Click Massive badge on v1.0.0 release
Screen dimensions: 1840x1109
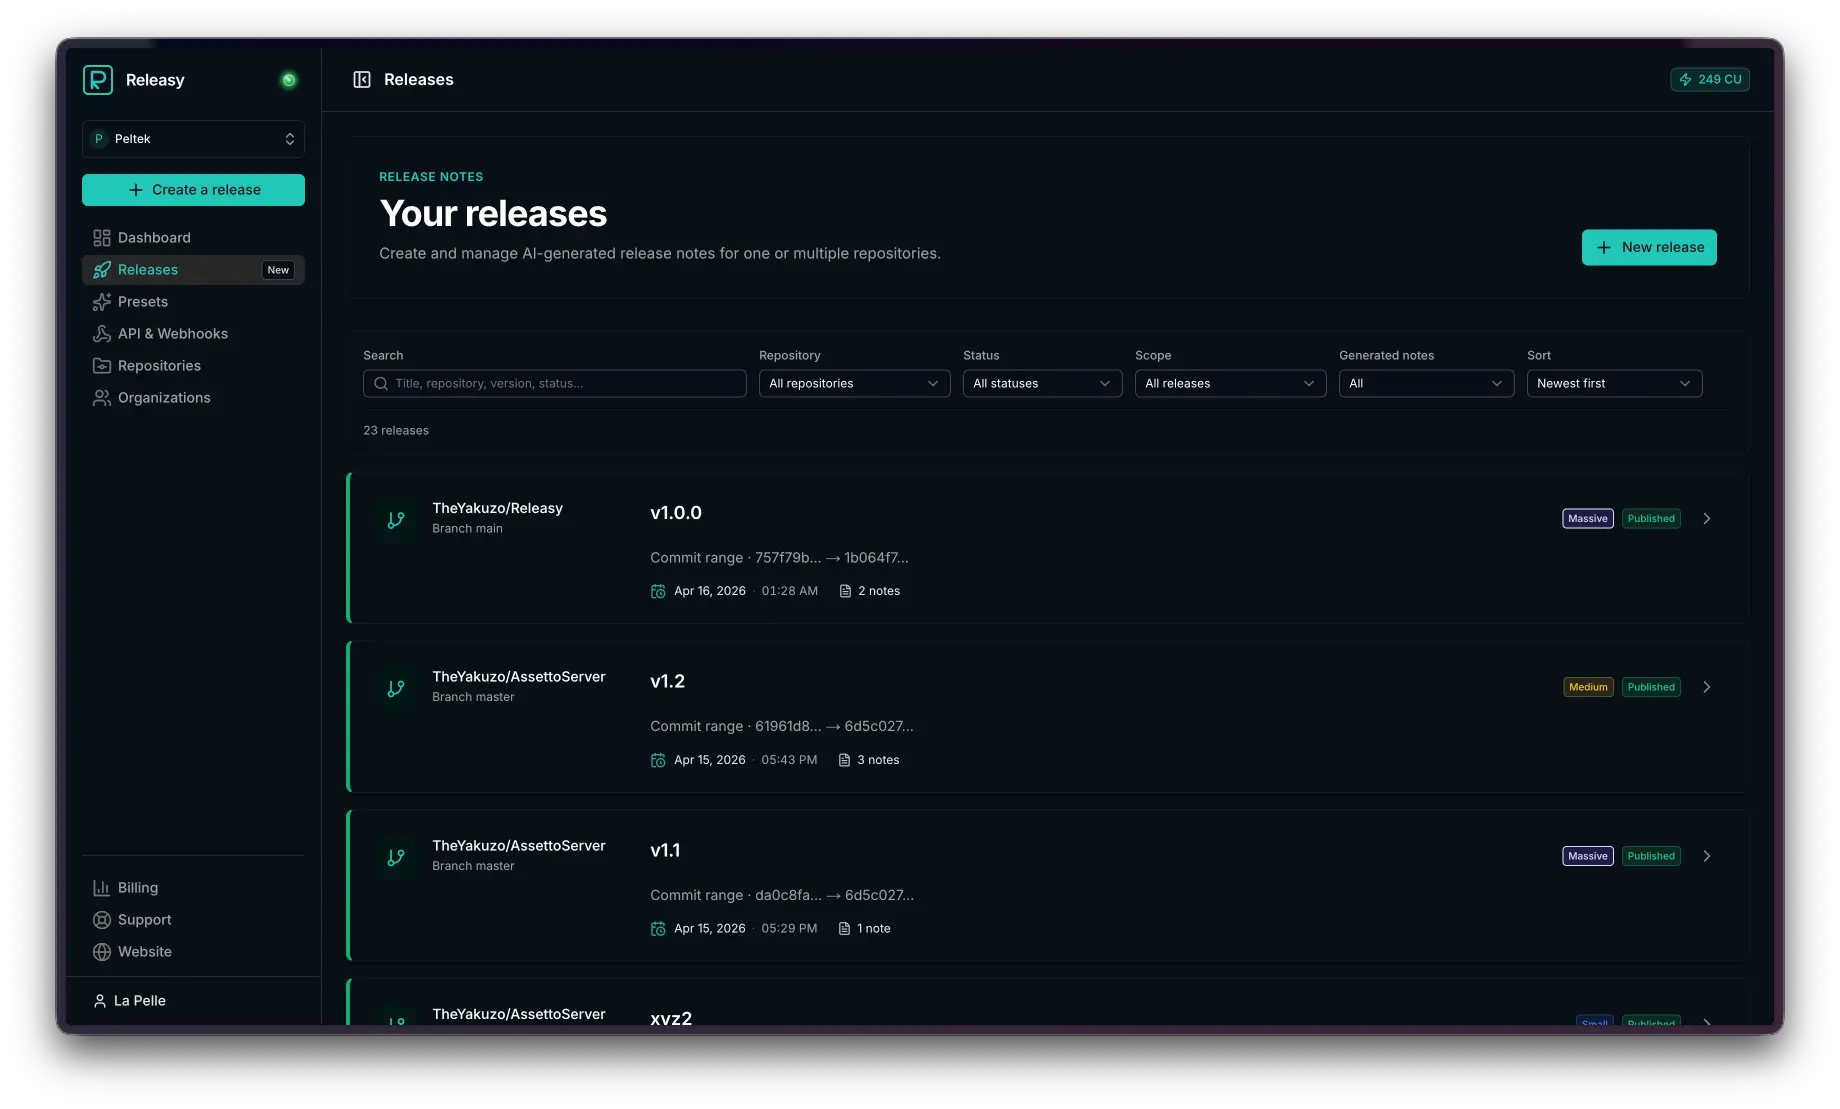point(1588,519)
